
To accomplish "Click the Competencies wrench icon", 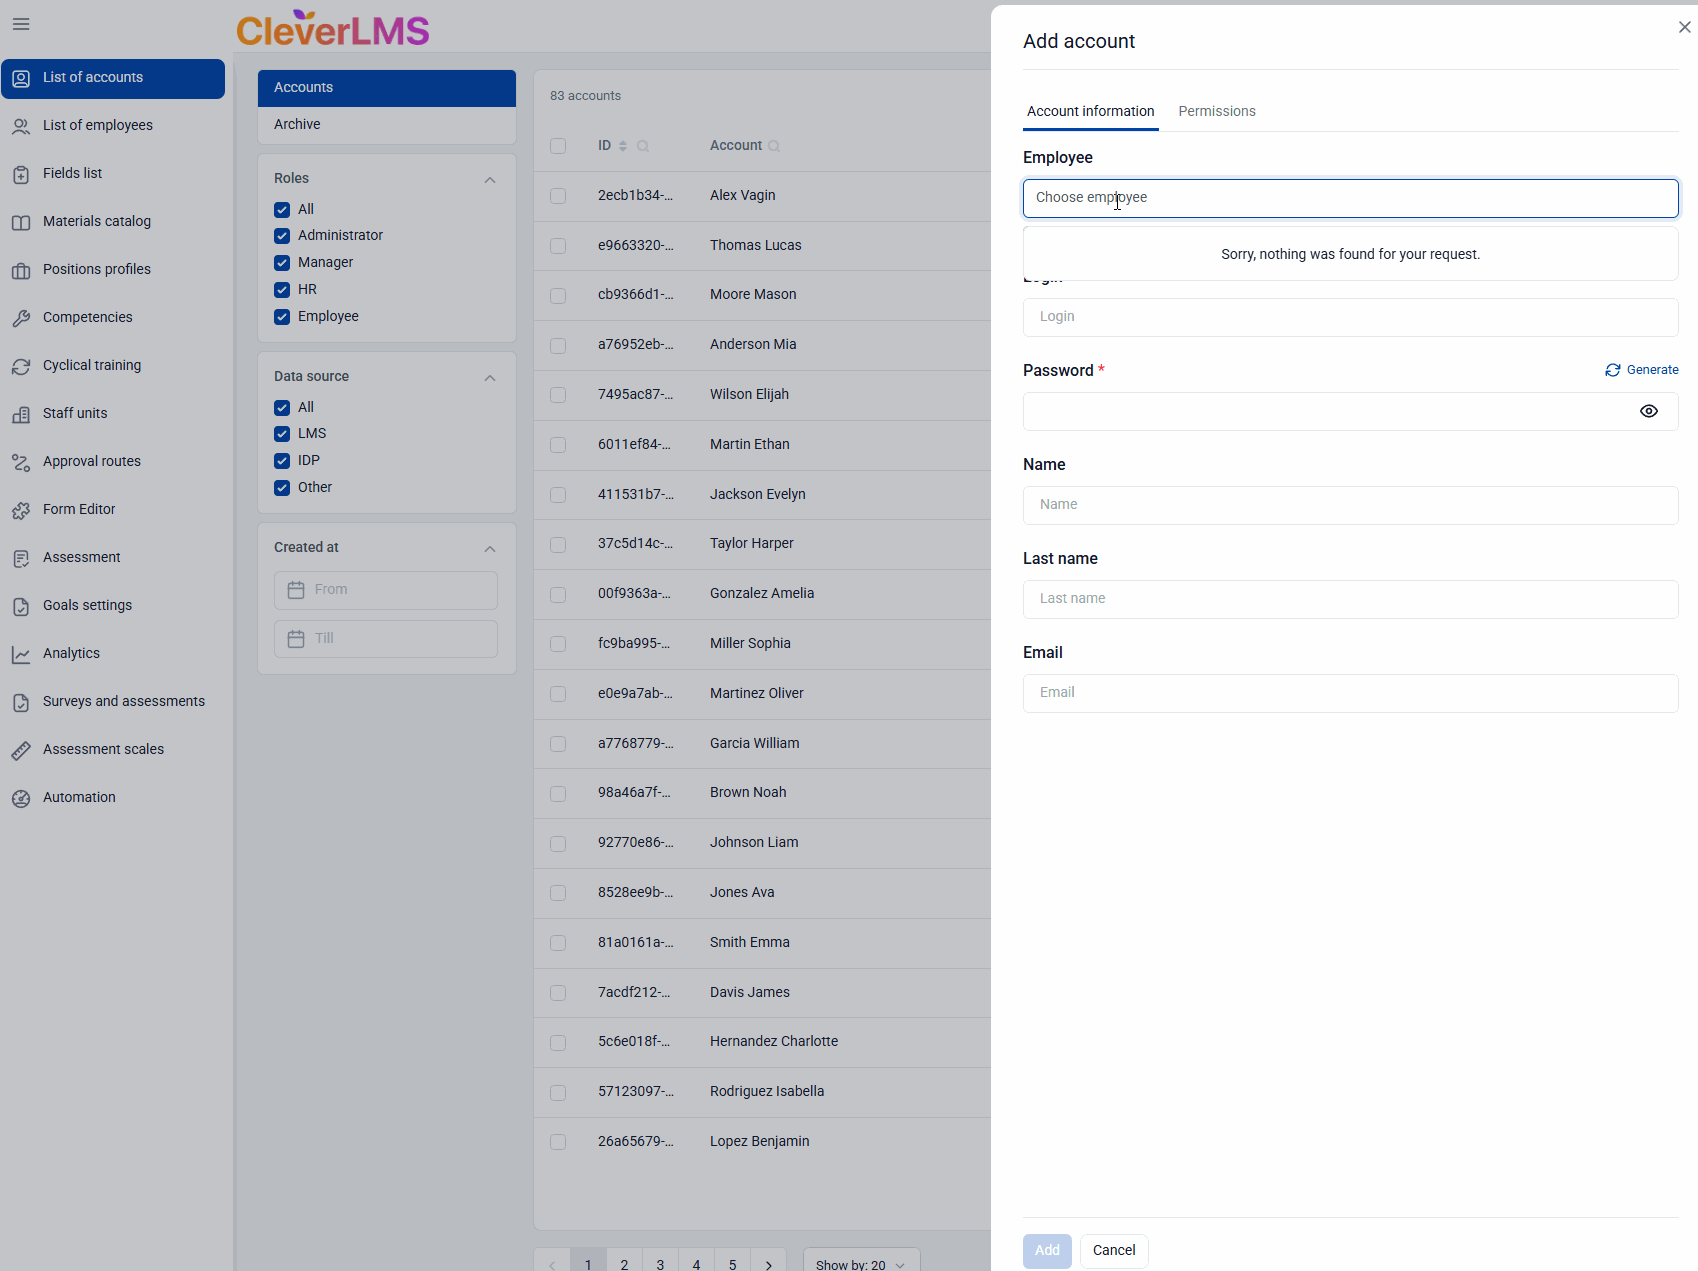I will pos(21,318).
